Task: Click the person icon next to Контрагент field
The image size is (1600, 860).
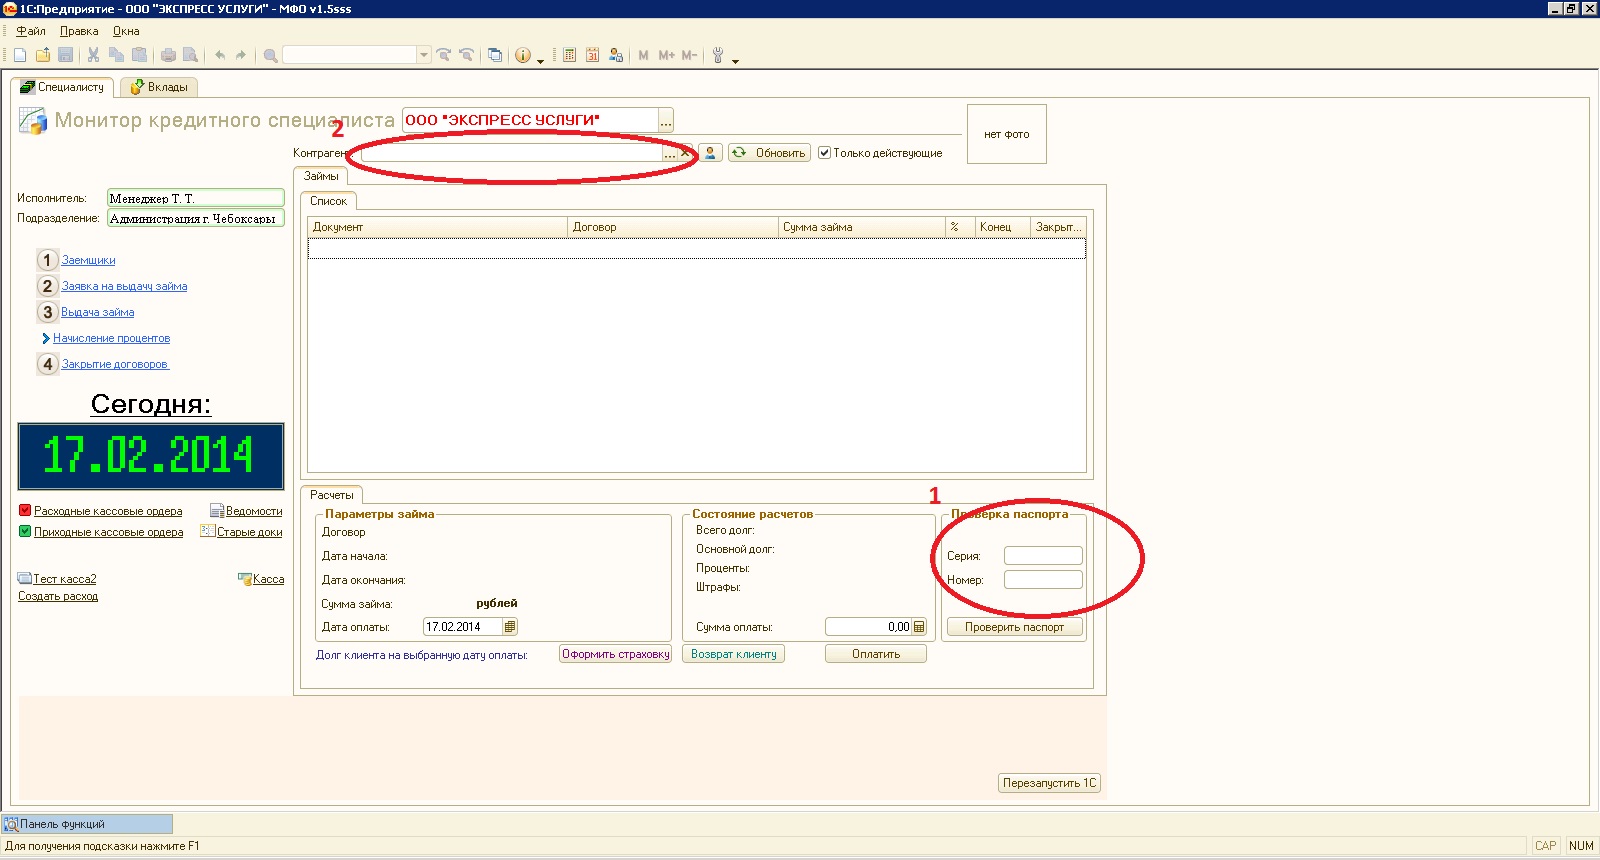Action: [710, 153]
